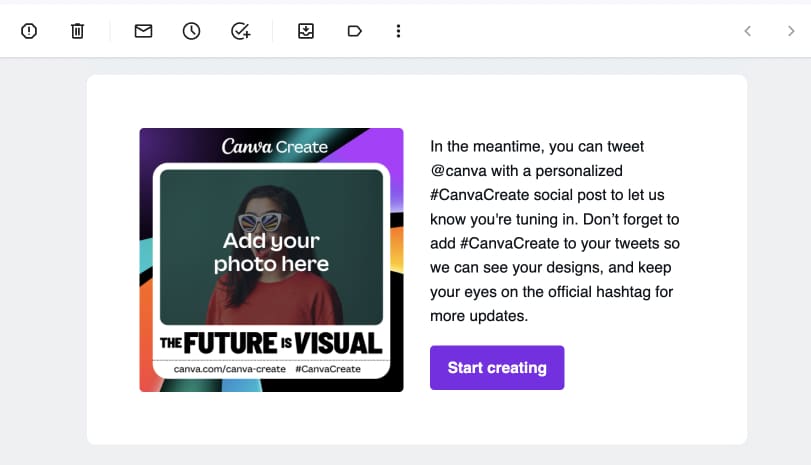Click the 'Add your photo here' placeholder
Screen dimensions: 811x465
coord(272,252)
